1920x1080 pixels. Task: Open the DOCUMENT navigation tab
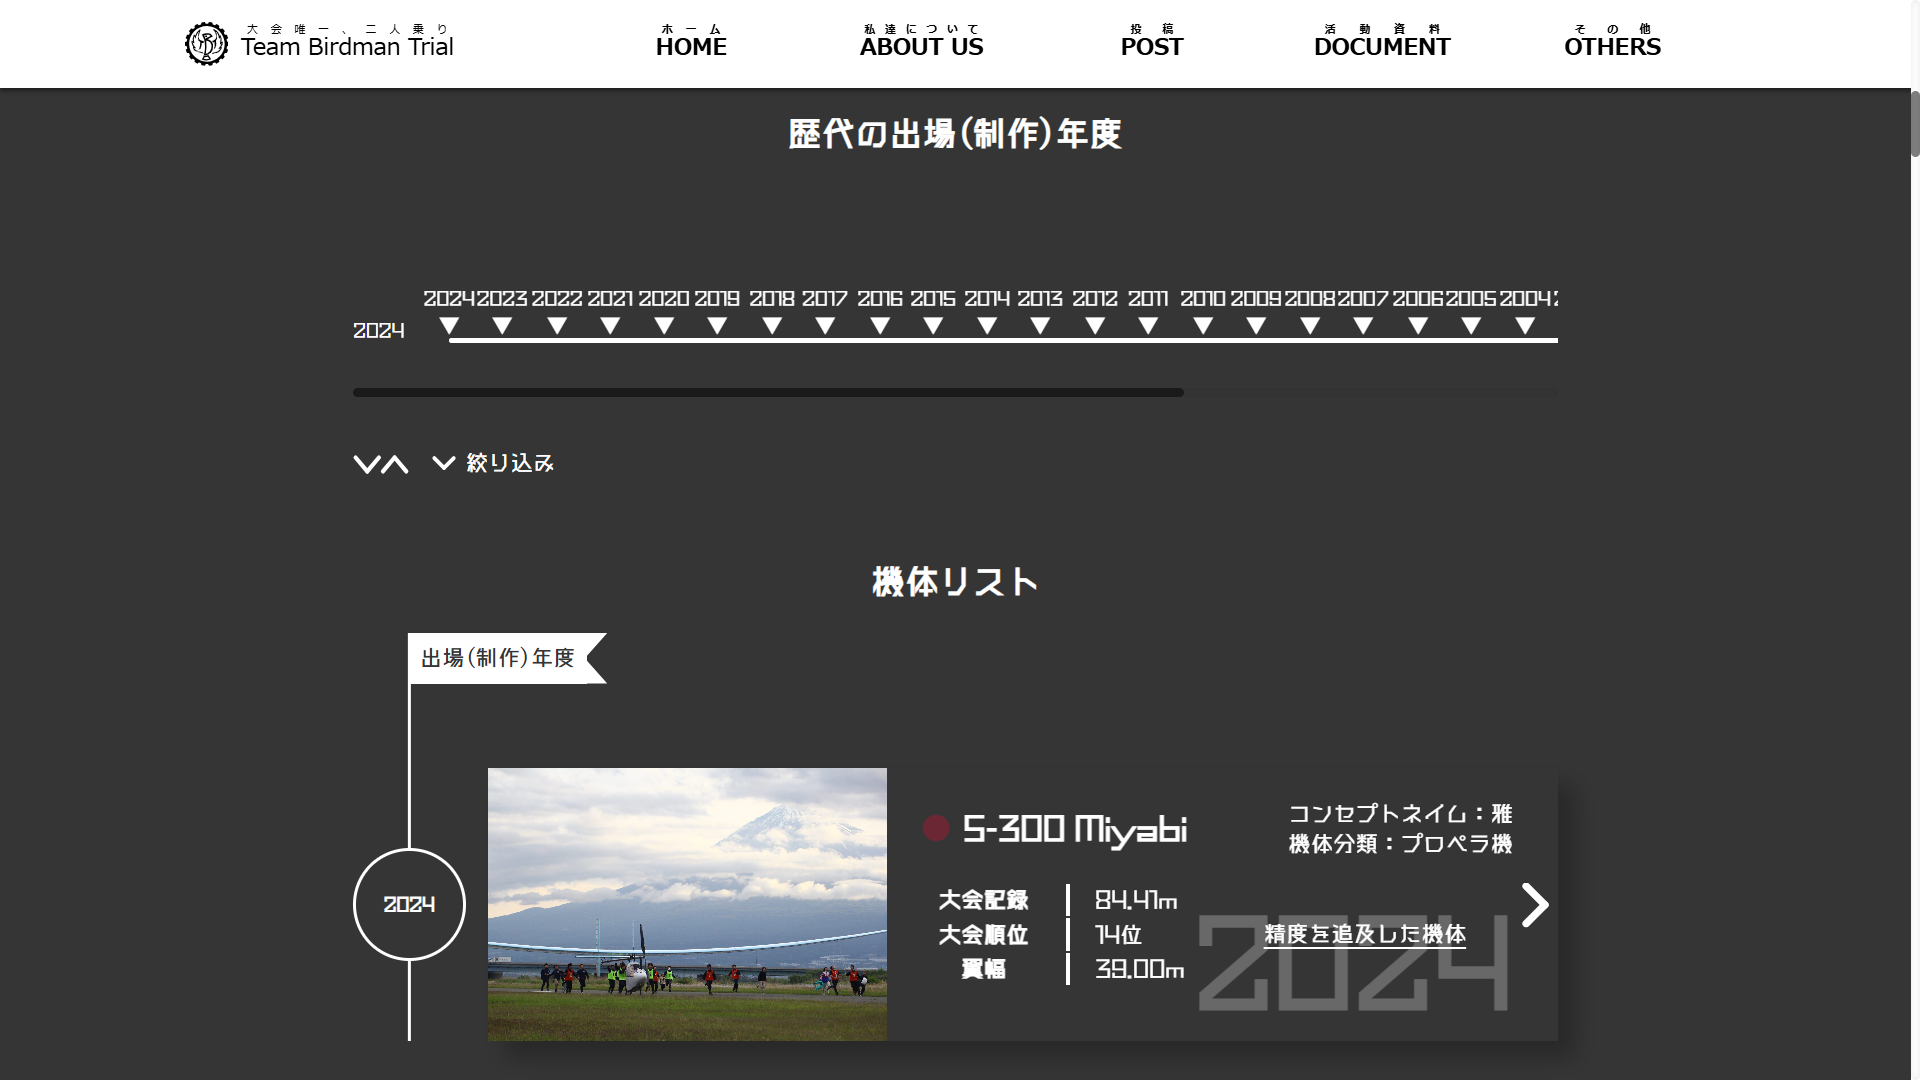tap(1381, 44)
